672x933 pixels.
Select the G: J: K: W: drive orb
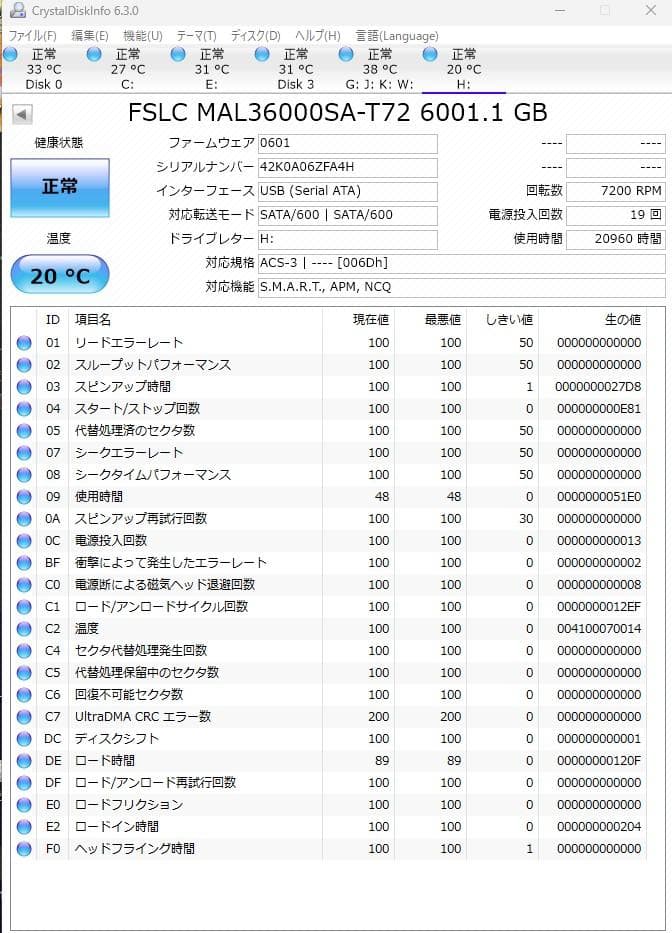tap(347, 54)
